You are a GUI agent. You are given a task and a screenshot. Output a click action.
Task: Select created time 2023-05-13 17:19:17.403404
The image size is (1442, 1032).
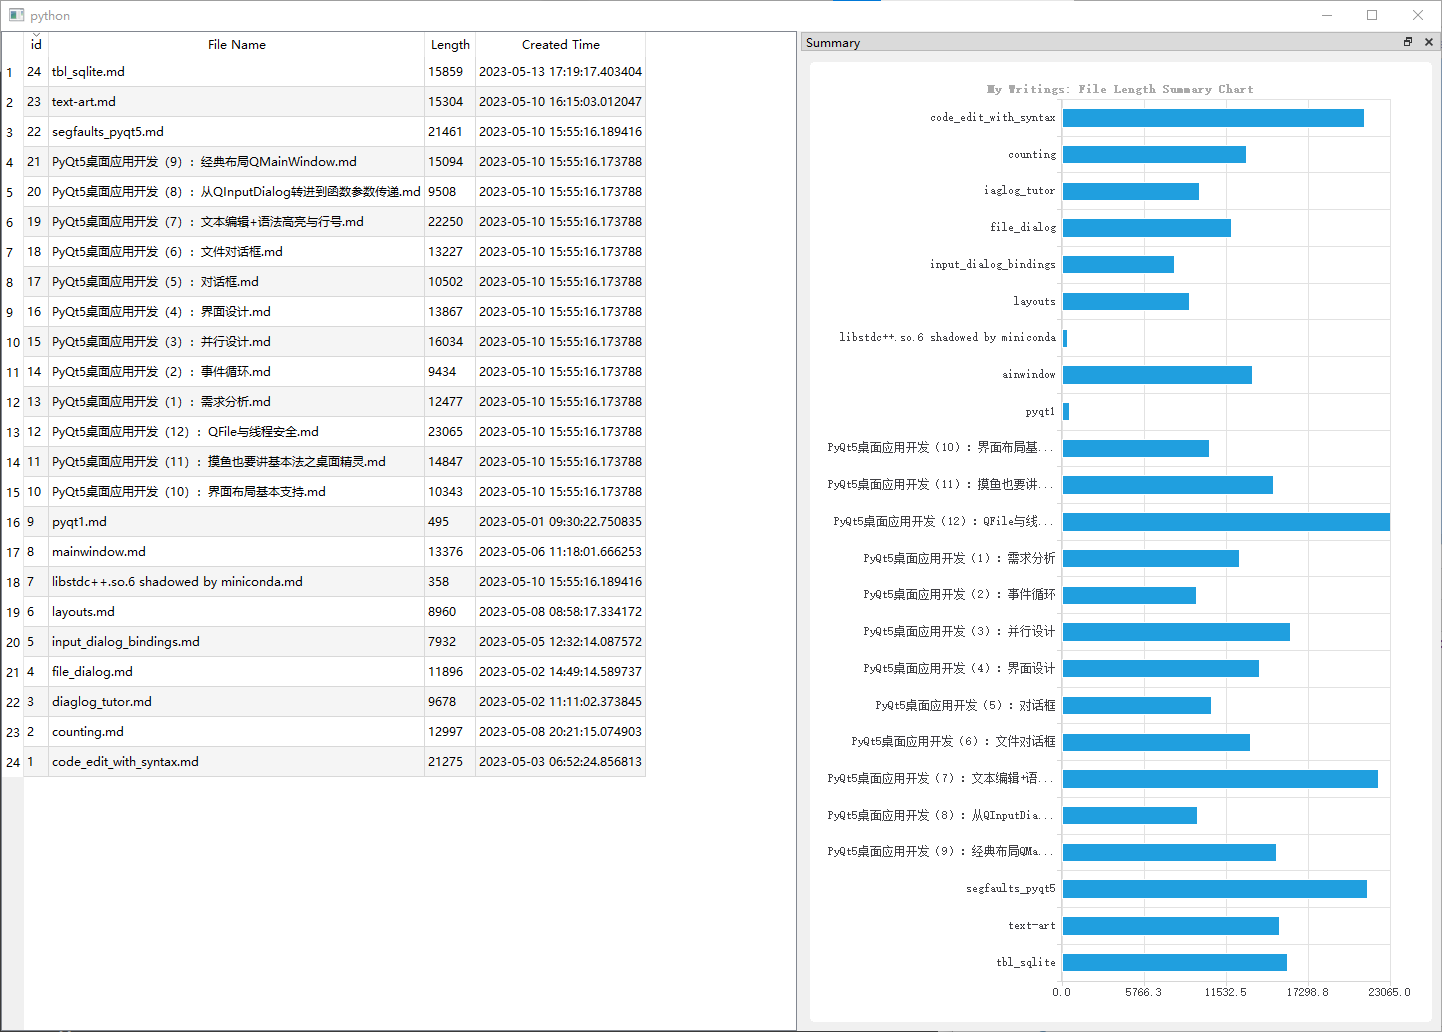tap(561, 72)
